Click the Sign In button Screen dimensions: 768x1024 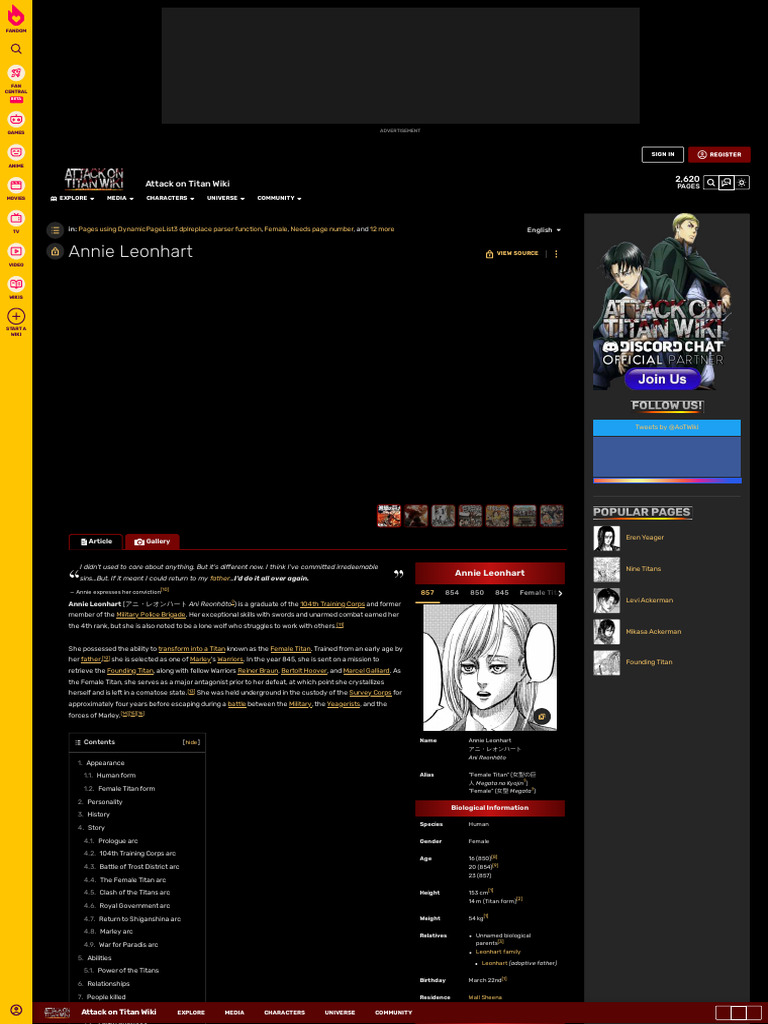(663, 155)
